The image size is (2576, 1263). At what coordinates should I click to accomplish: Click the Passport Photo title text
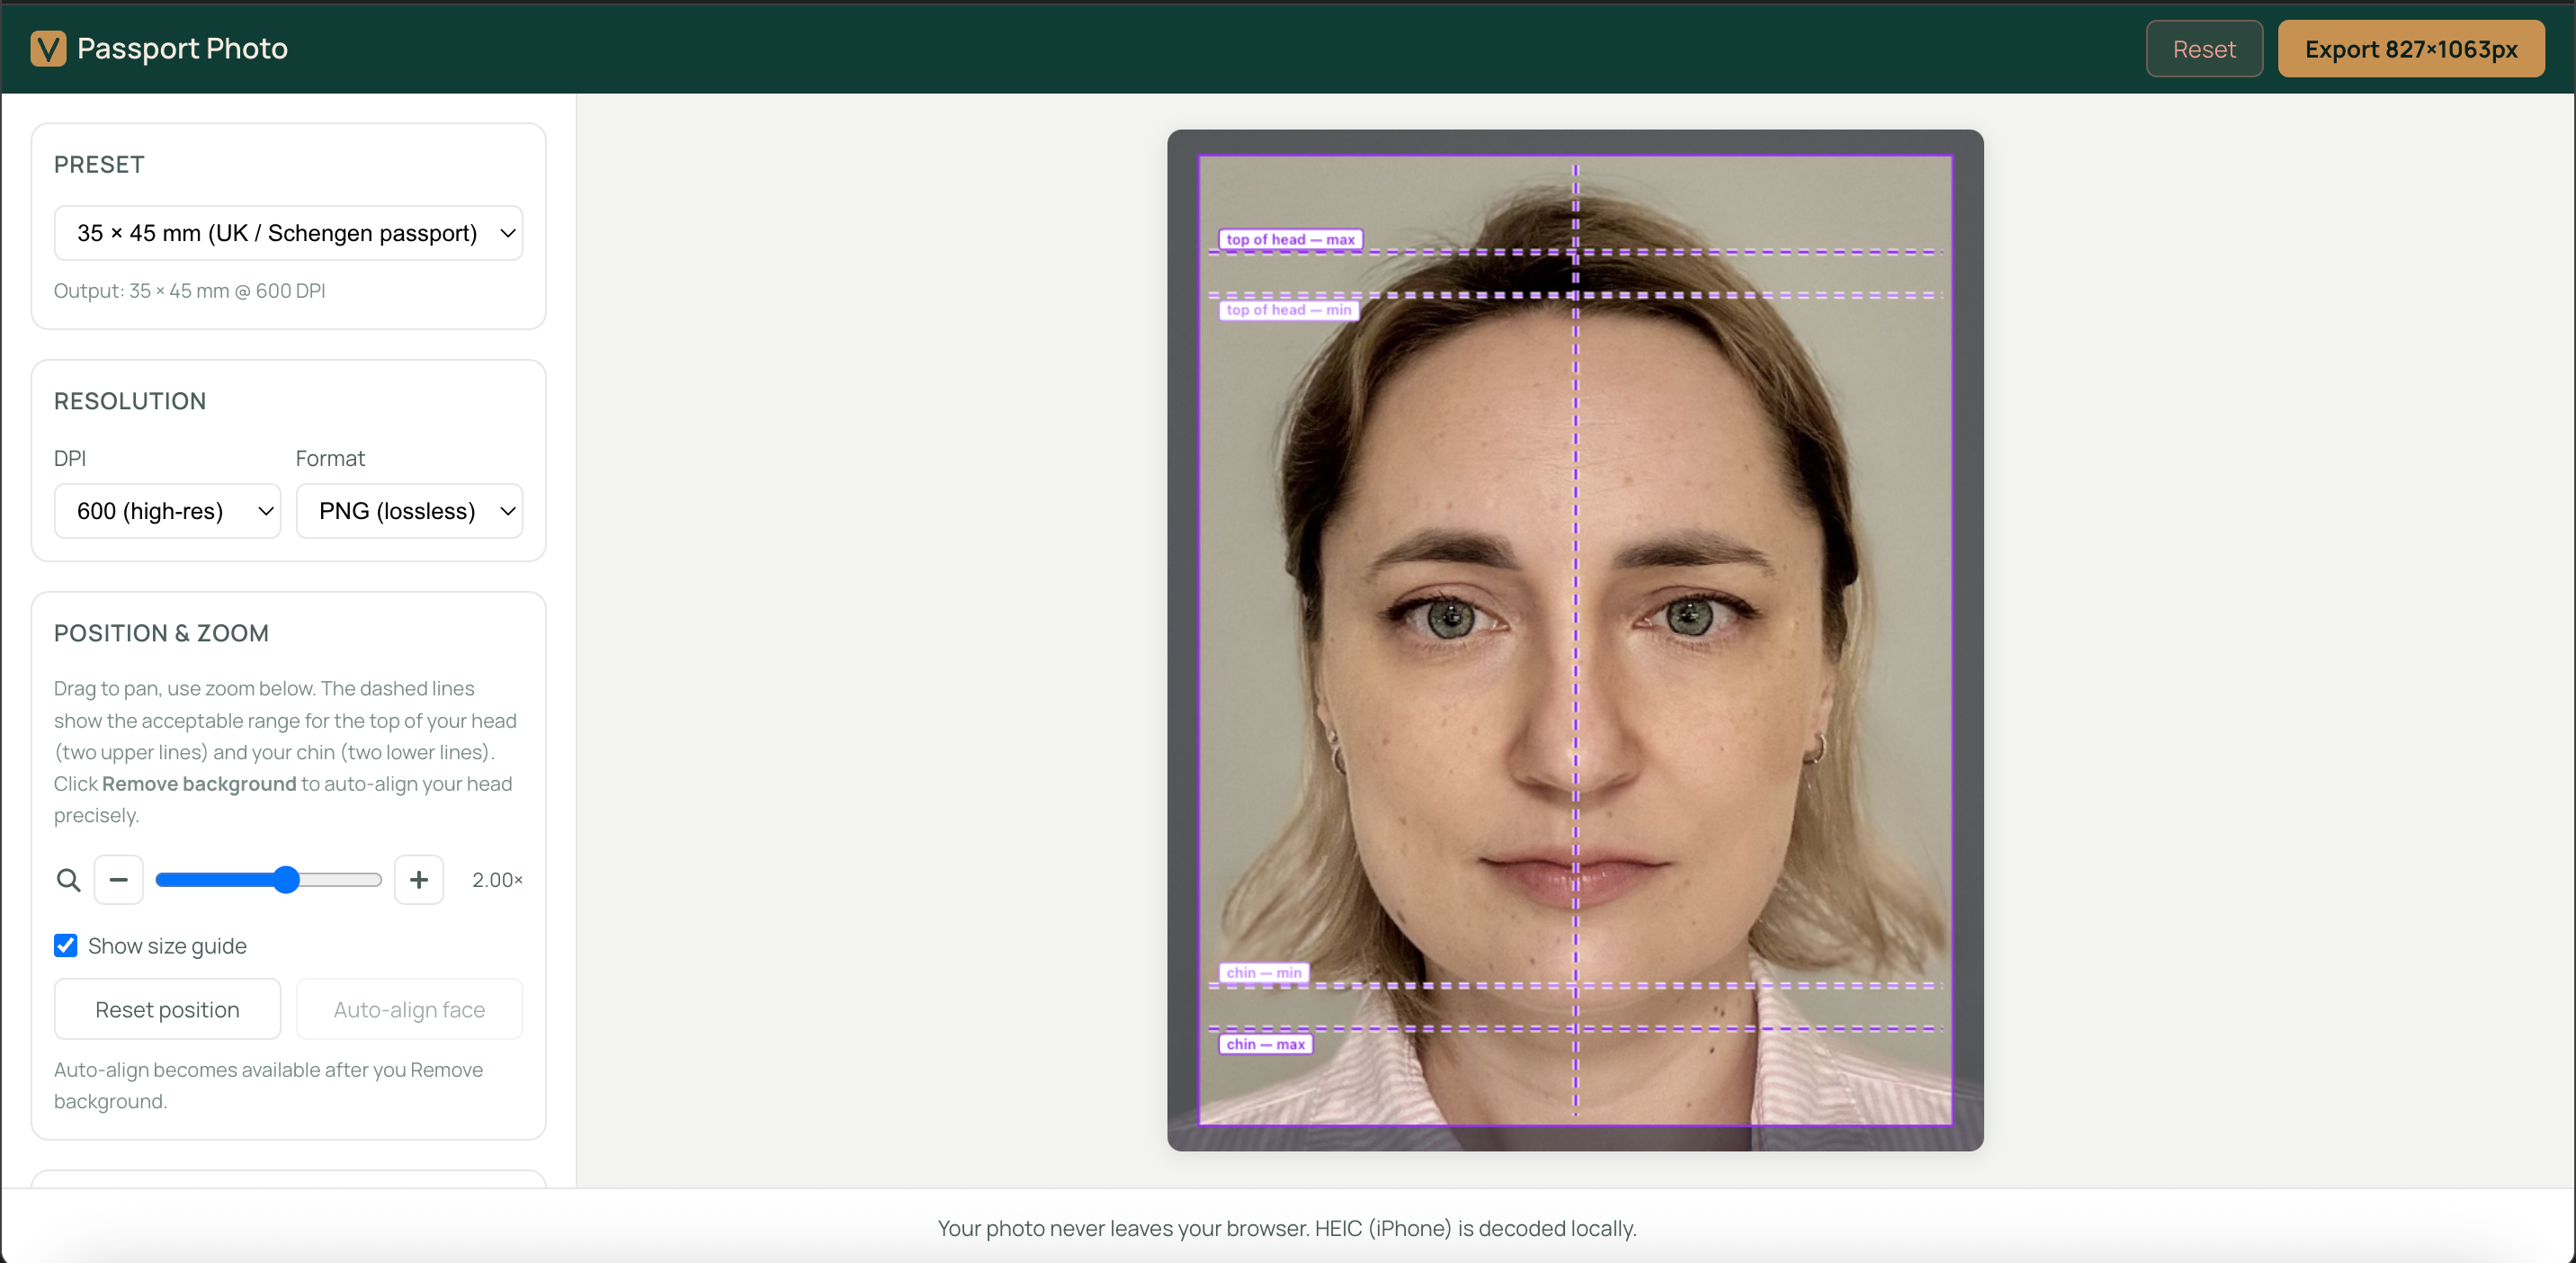click(x=182, y=48)
